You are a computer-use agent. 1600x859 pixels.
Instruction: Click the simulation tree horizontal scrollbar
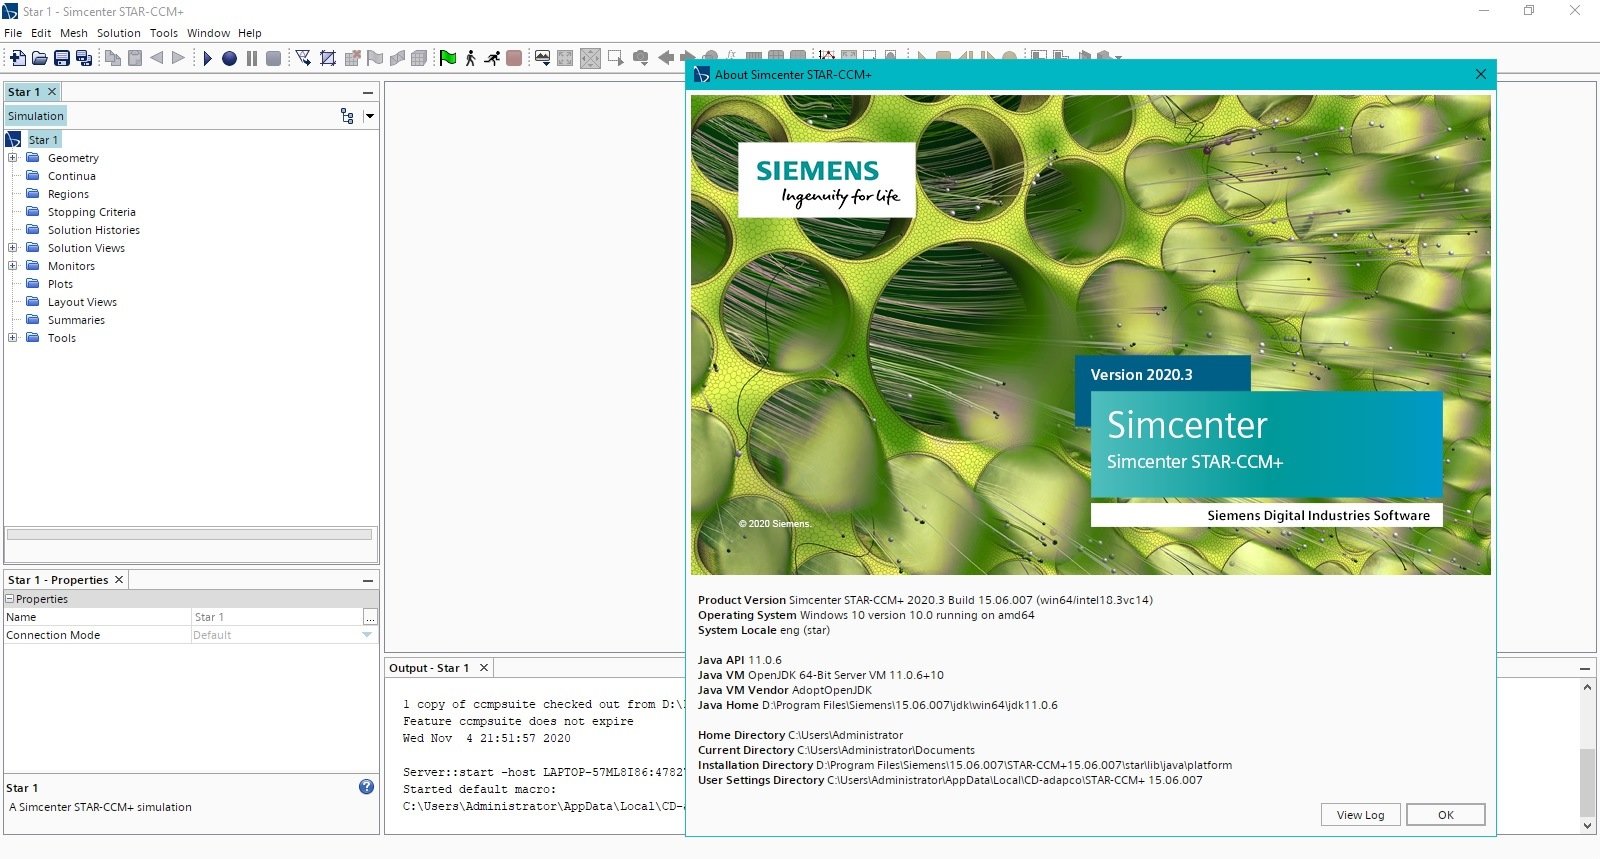tap(190, 534)
